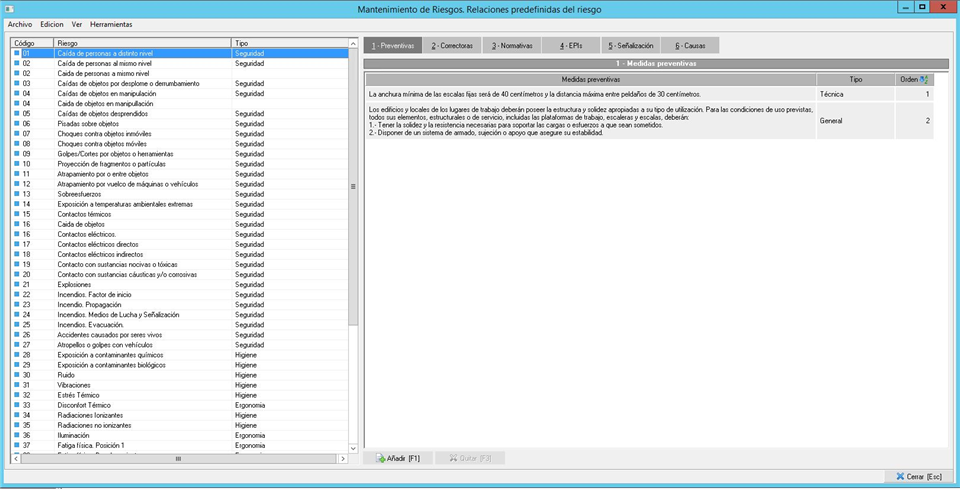960x489 pixels.
Task: Click the Orden column sort icon
Action: [924, 80]
